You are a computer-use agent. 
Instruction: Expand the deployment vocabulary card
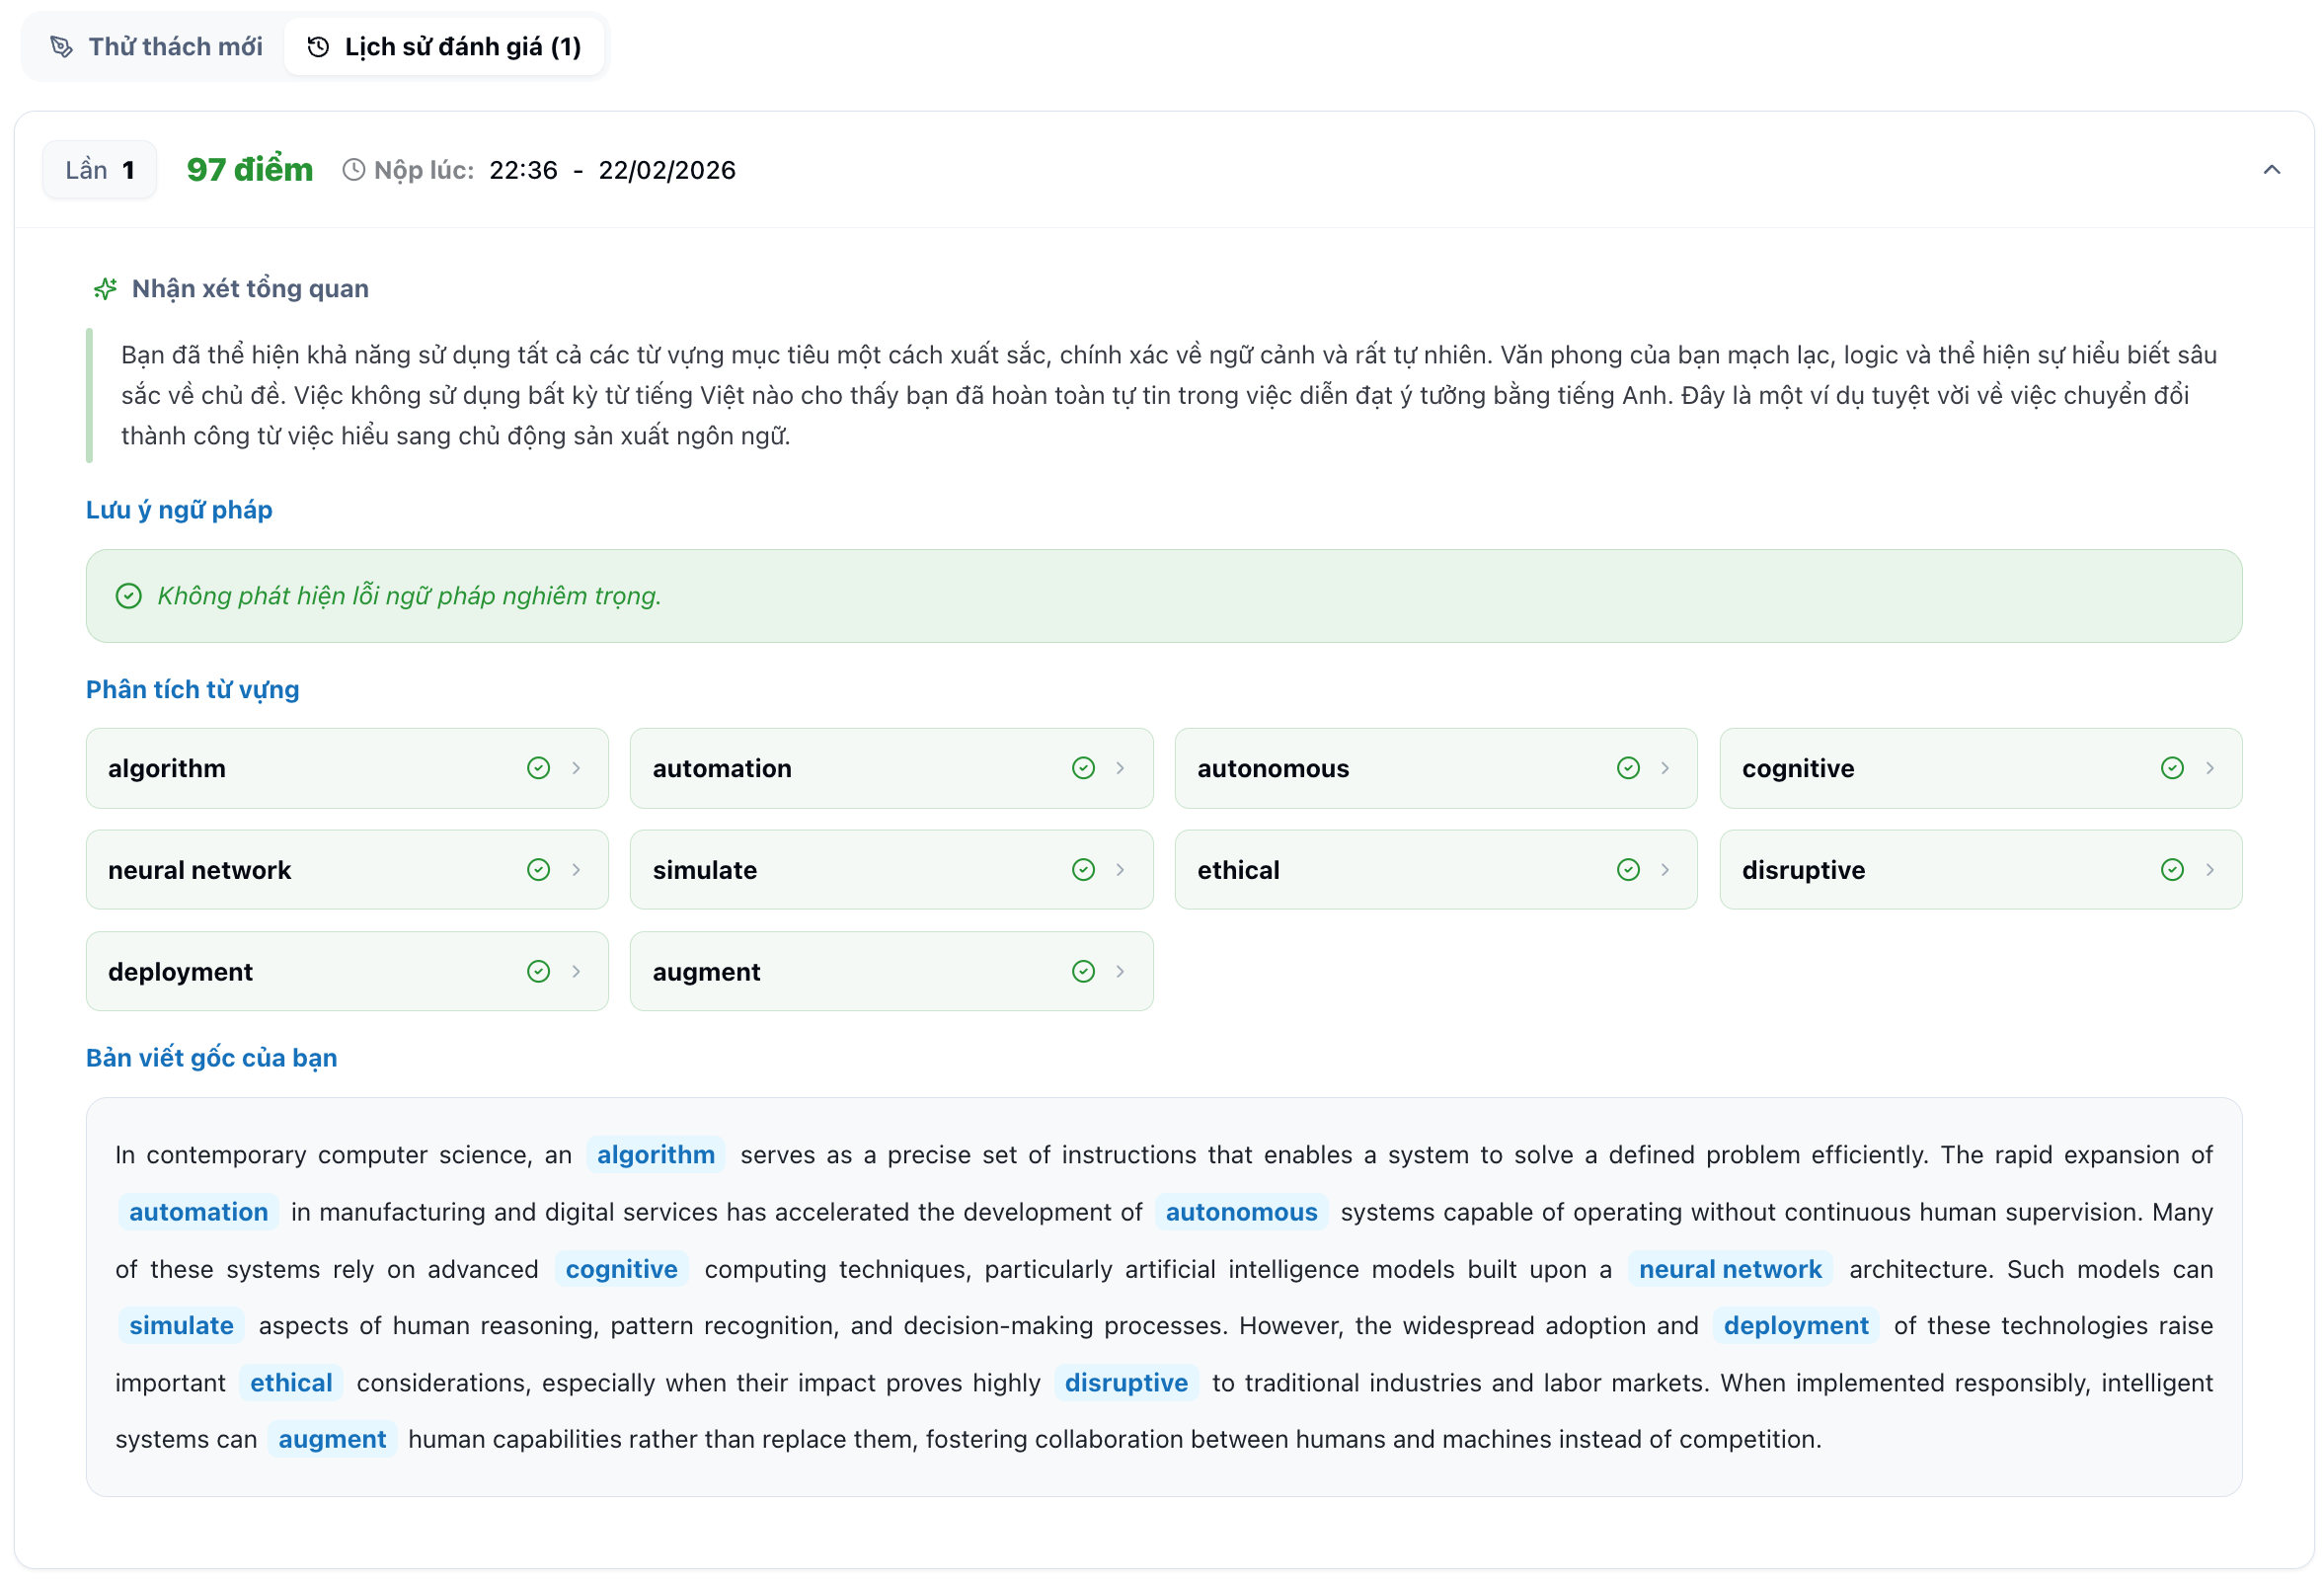coord(576,971)
